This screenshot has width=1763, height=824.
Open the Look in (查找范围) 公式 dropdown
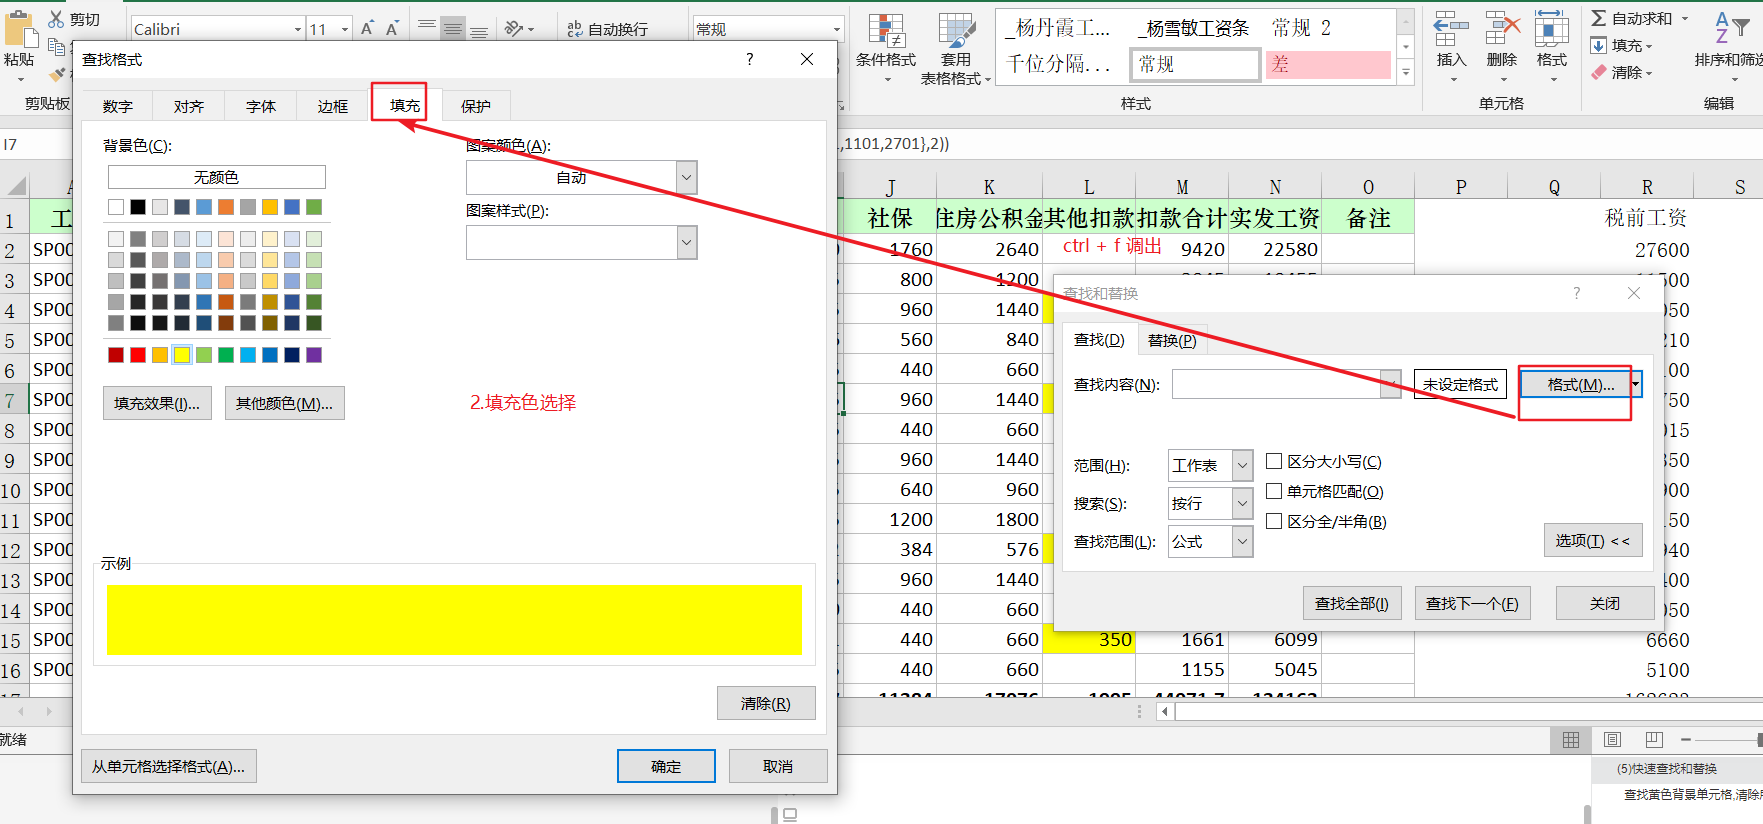click(1242, 541)
